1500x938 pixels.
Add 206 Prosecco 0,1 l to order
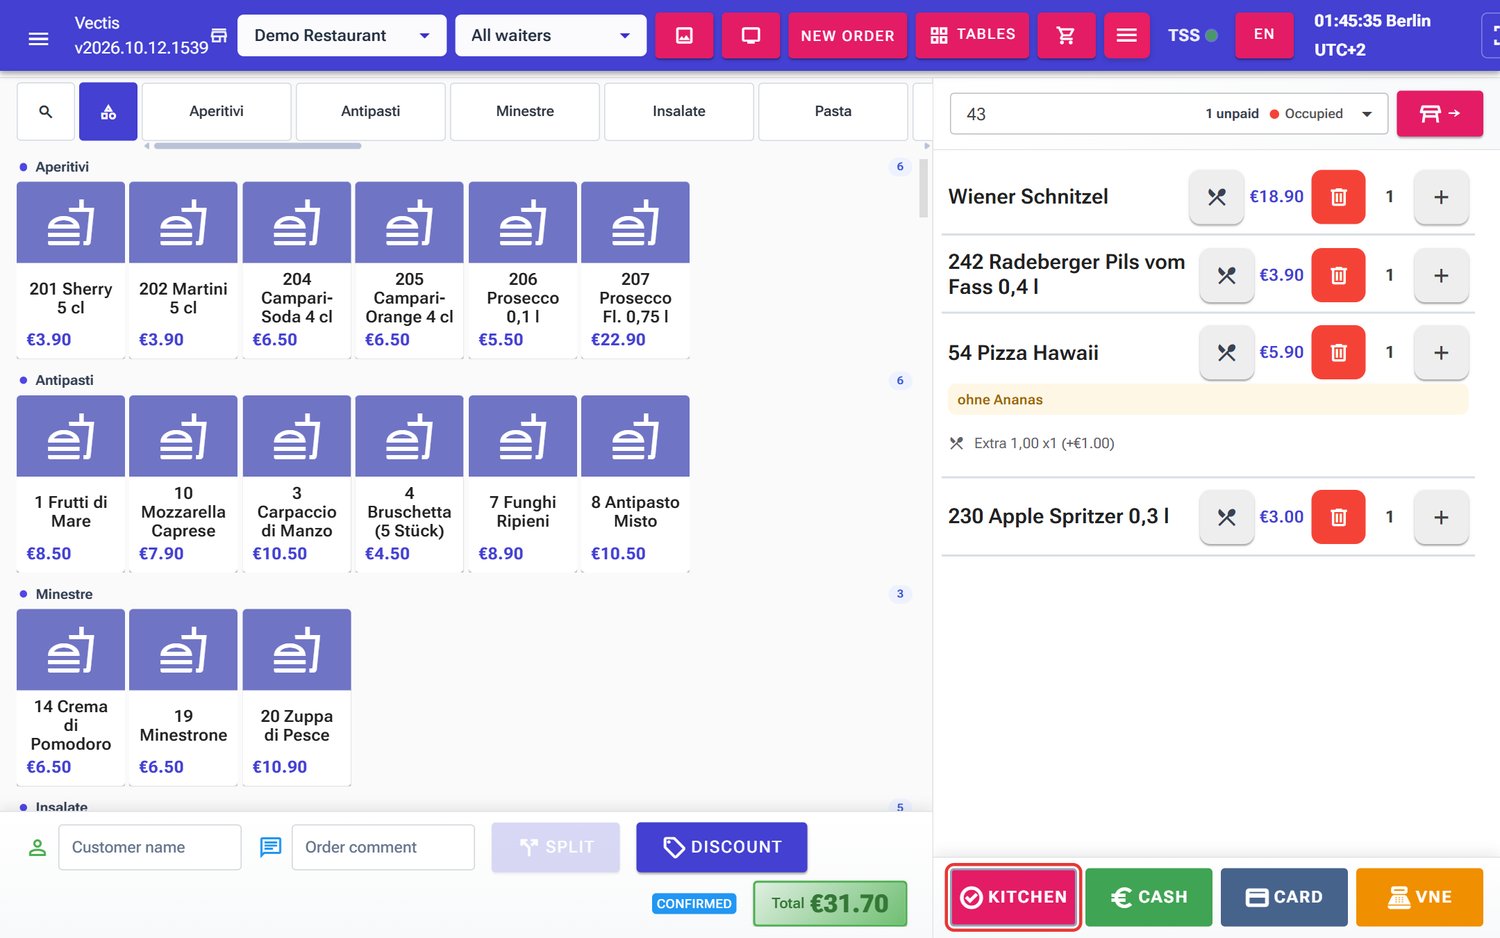click(x=522, y=269)
